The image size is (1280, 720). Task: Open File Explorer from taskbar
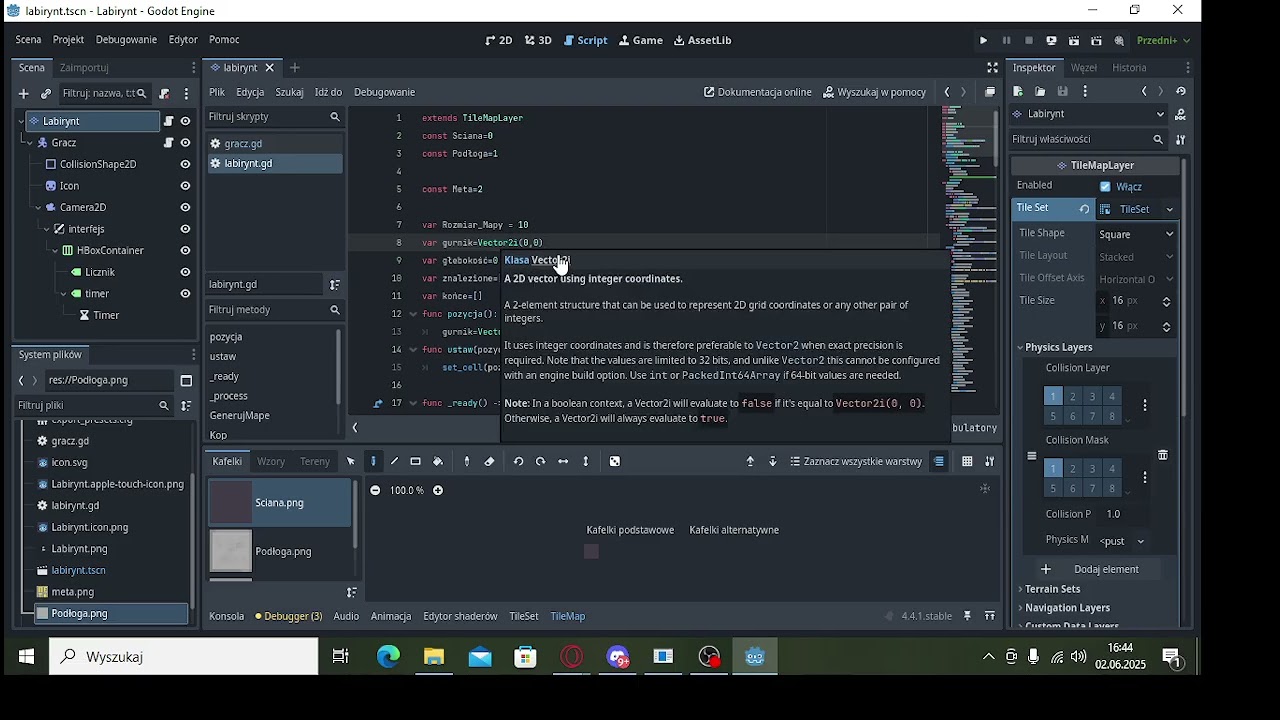434,657
